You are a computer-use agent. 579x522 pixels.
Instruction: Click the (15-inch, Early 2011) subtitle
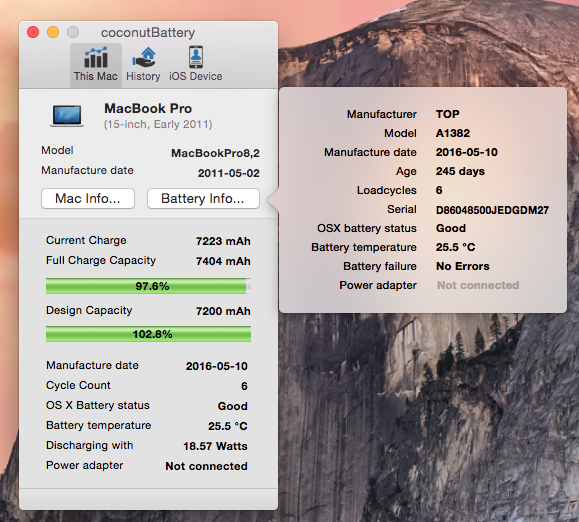point(158,124)
